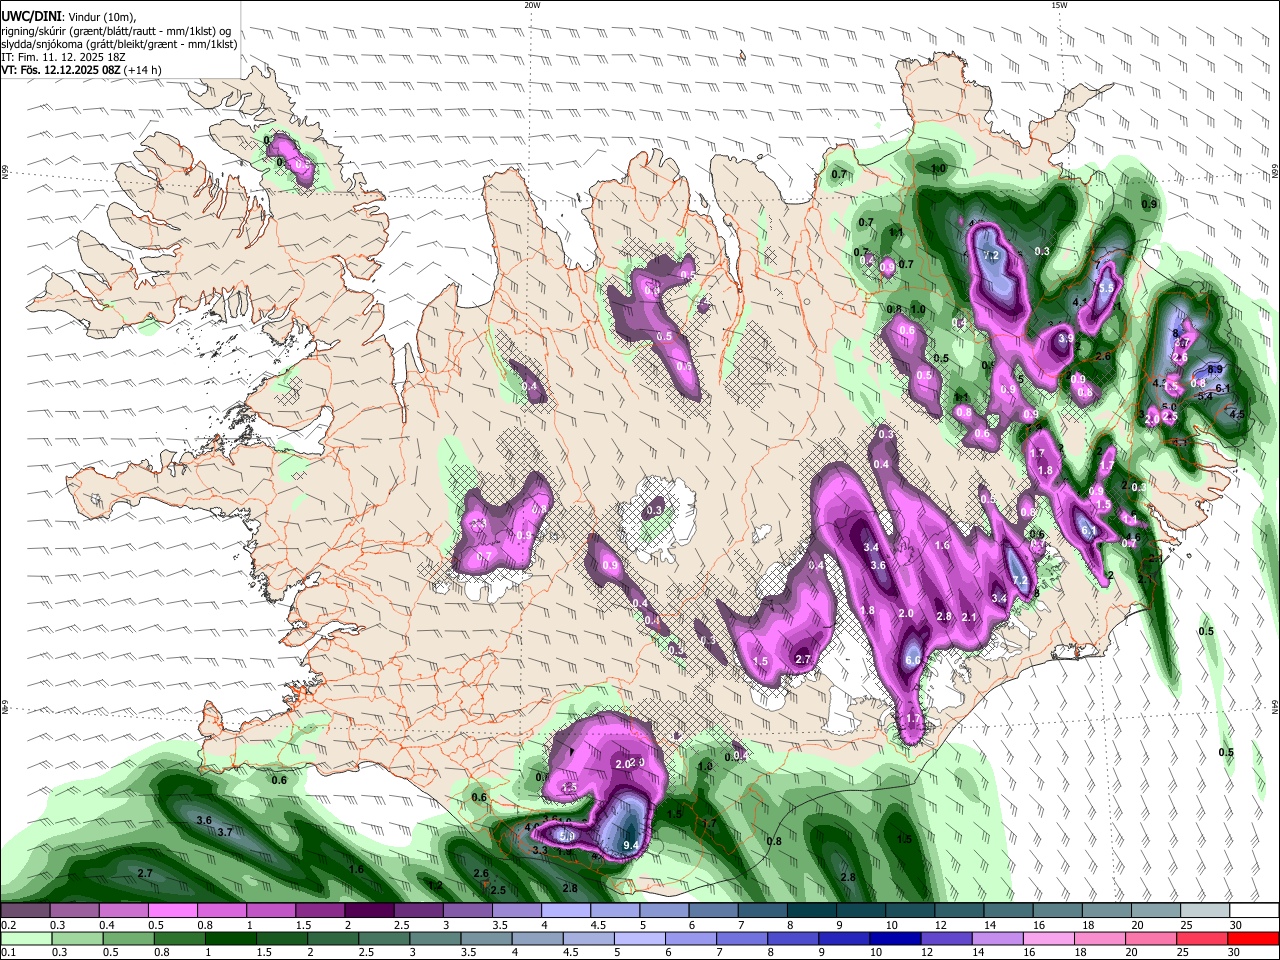The width and height of the screenshot is (1280, 960).
Task: Select the lavender swatch between 4 and 4.5 in upper legend row
Action: [x=565, y=911]
